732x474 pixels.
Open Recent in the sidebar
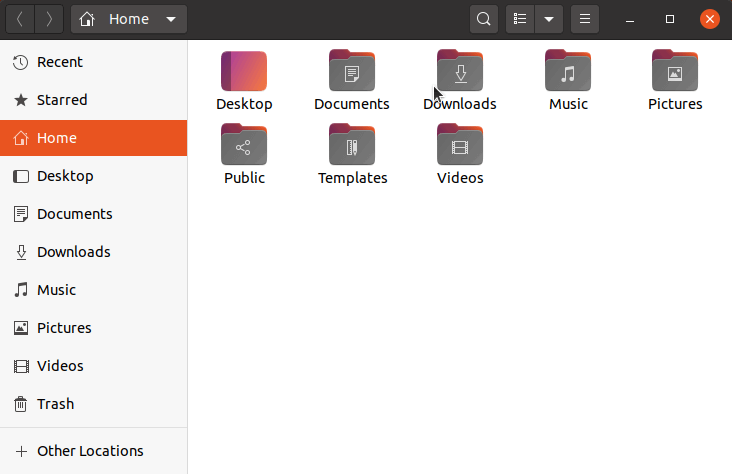(x=93, y=62)
